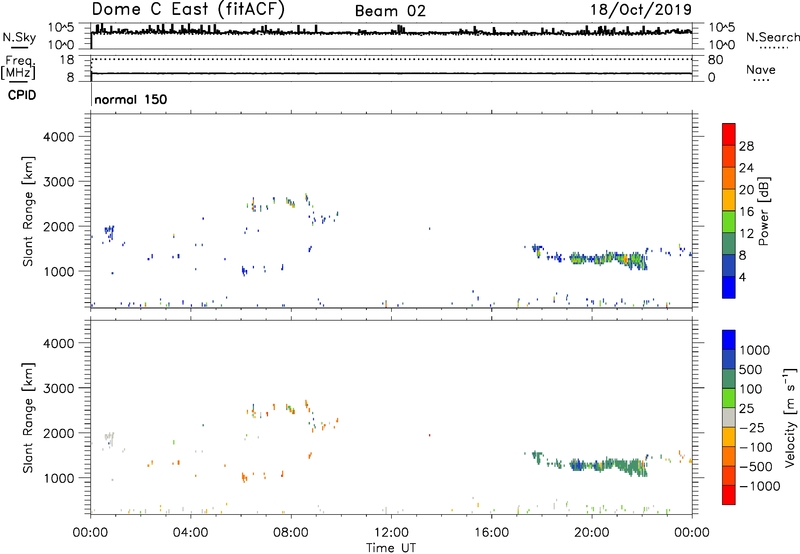Click the Nave axis value '80'
This screenshot has width=800, height=554.
point(715,60)
